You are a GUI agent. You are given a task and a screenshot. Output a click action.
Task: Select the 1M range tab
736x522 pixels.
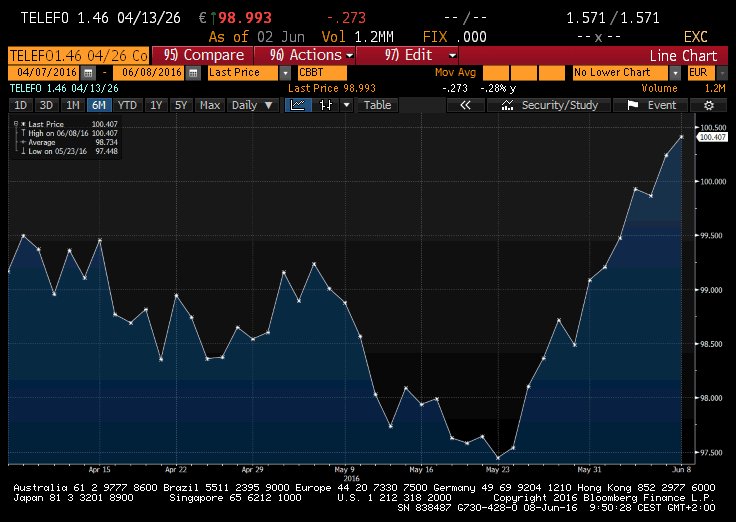pos(72,105)
